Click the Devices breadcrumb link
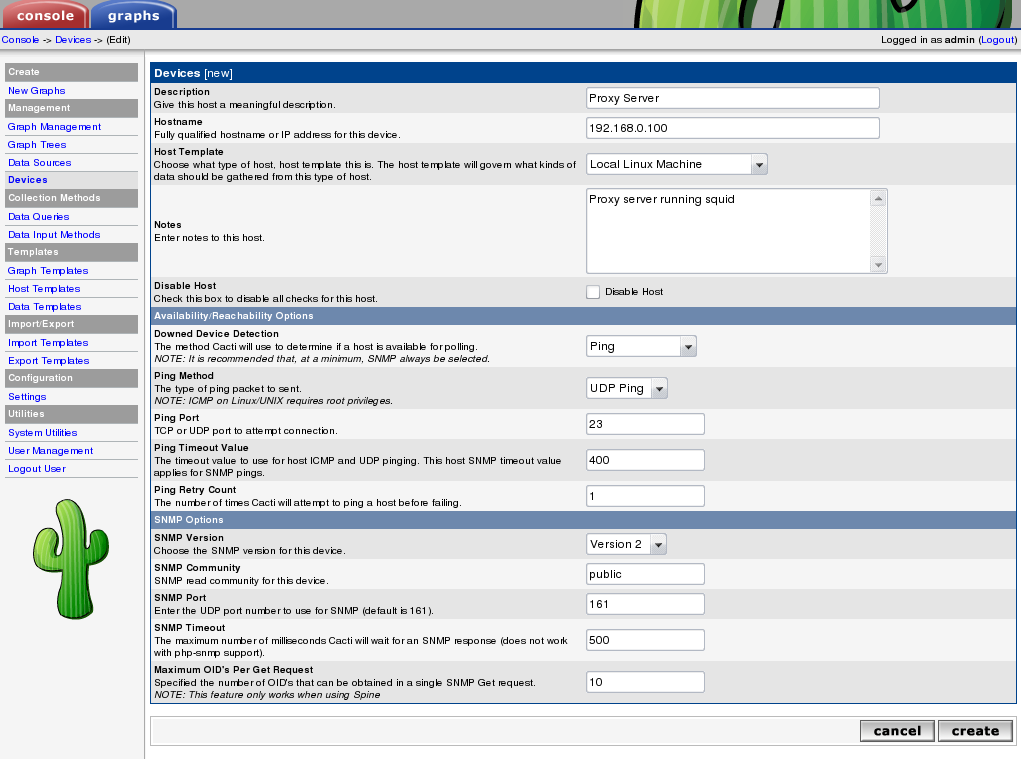The image size is (1021, 759). 73,40
